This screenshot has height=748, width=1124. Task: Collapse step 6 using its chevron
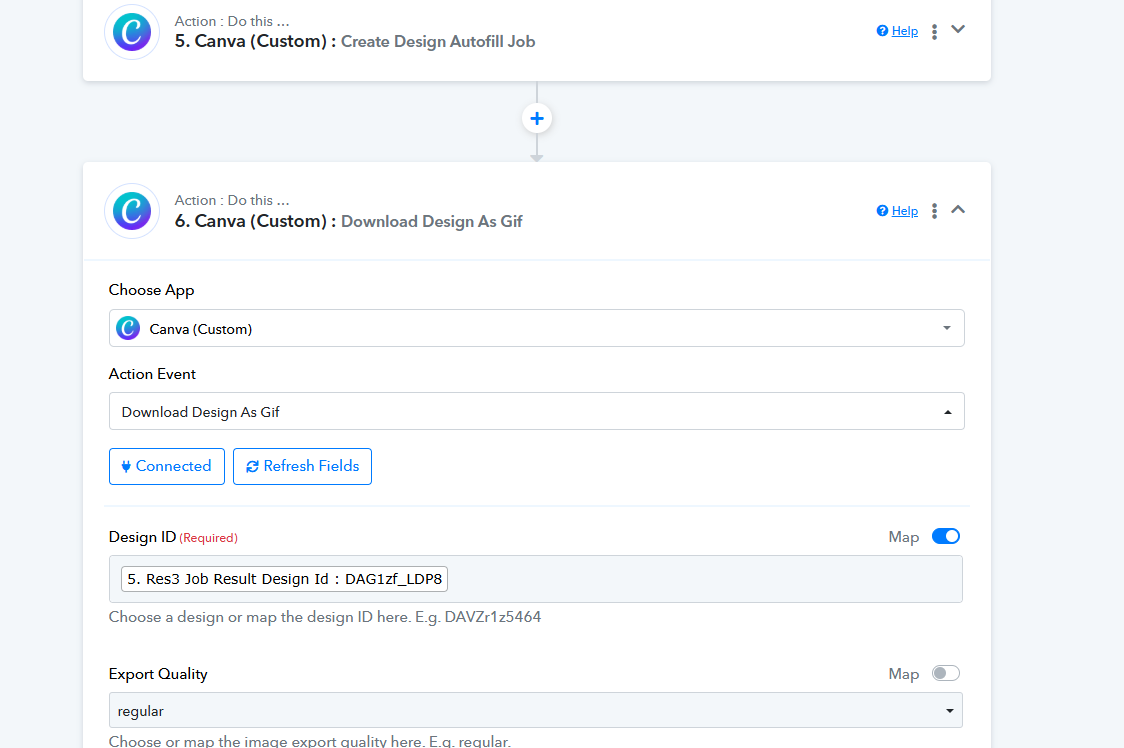click(958, 210)
